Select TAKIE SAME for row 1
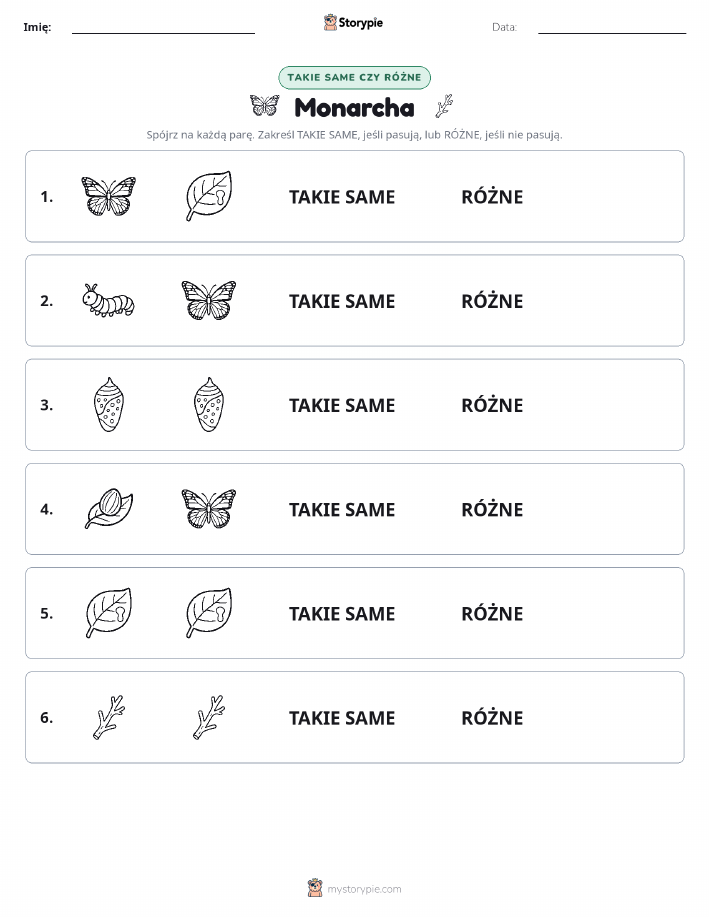709x917 pixels. pos(342,197)
